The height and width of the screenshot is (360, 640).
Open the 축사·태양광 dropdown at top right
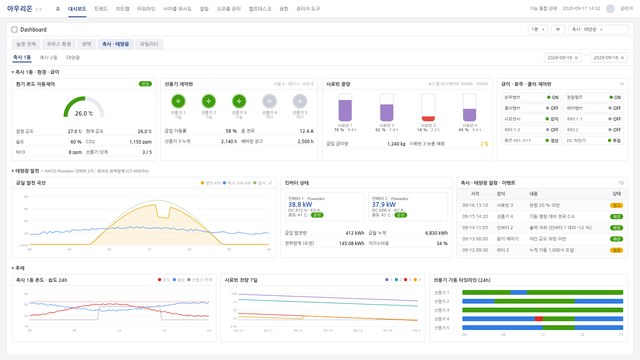pos(598,29)
